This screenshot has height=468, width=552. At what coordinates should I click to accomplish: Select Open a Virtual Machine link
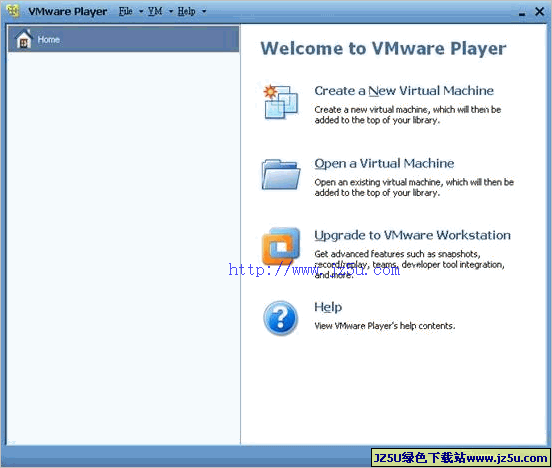[384, 164]
